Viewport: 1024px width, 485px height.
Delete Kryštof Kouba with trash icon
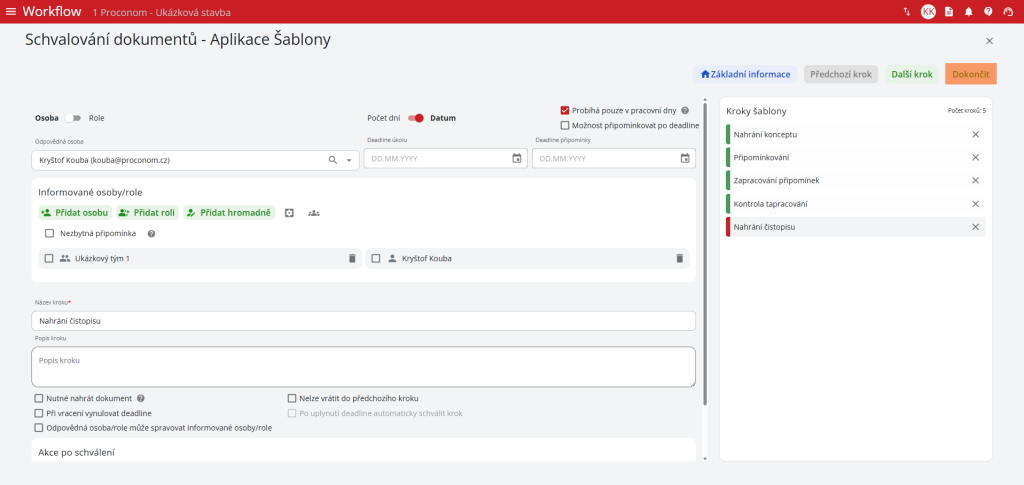coord(679,258)
